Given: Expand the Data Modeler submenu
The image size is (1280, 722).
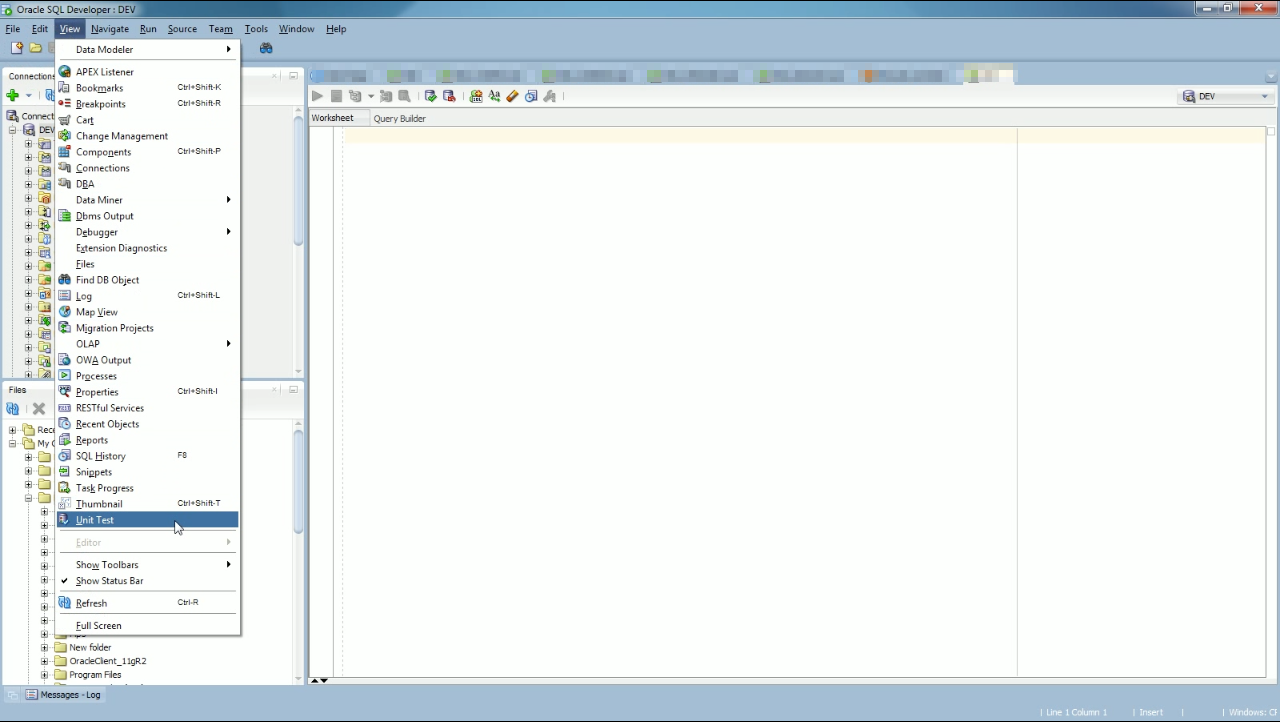Looking at the screenshot, I should click(x=148, y=49).
